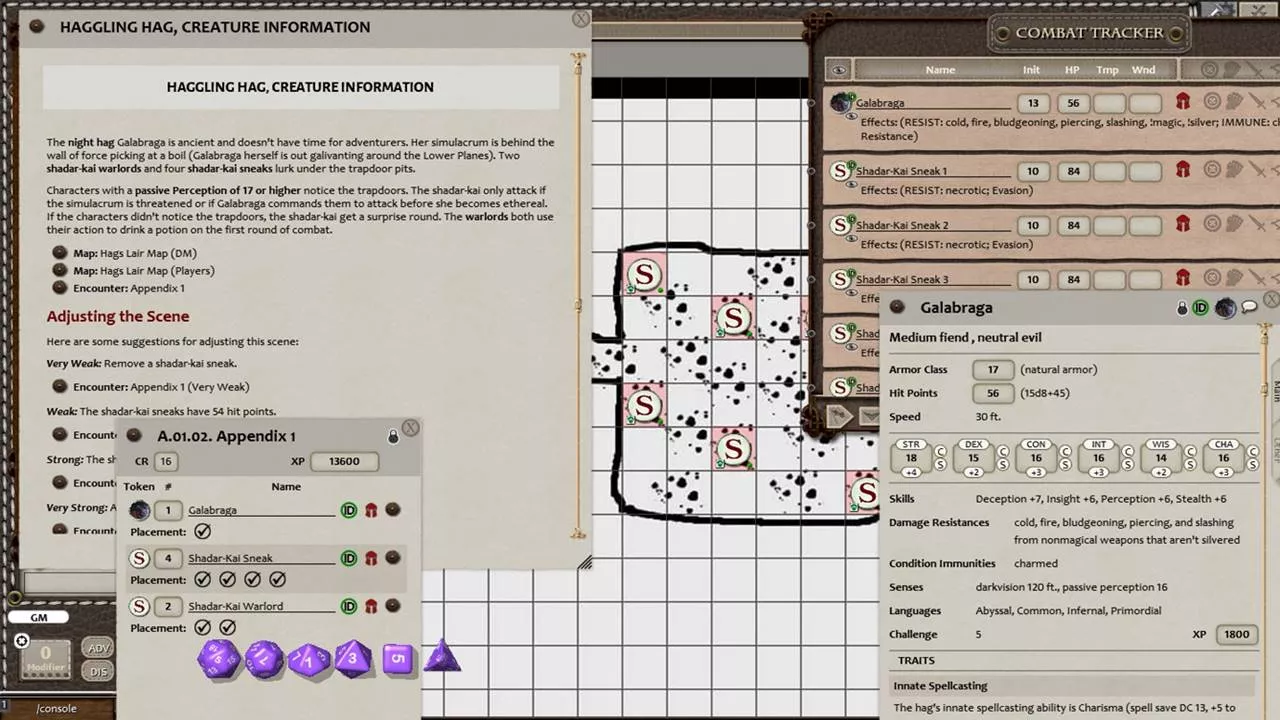The width and height of the screenshot is (1280, 720).
Task: Edit the Shadar-Kai Sneak count field showing 4
Action: pos(167,558)
